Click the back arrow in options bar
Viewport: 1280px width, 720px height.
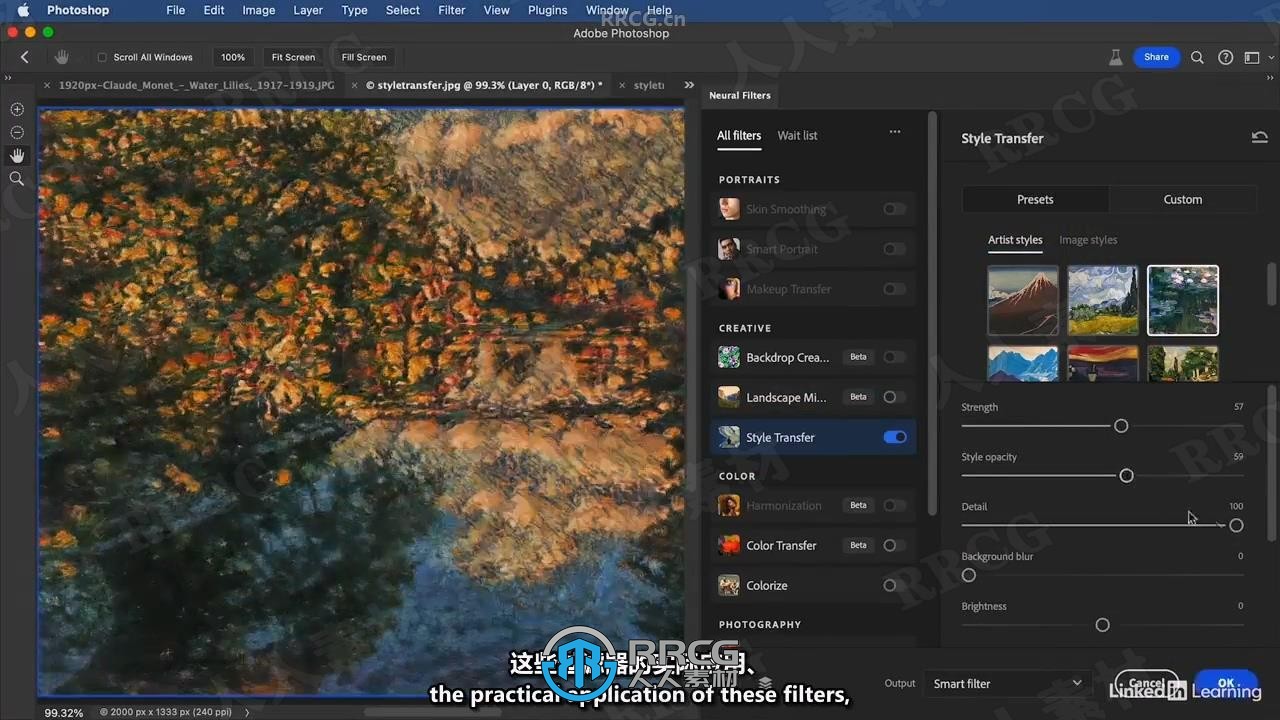(25, 57)
